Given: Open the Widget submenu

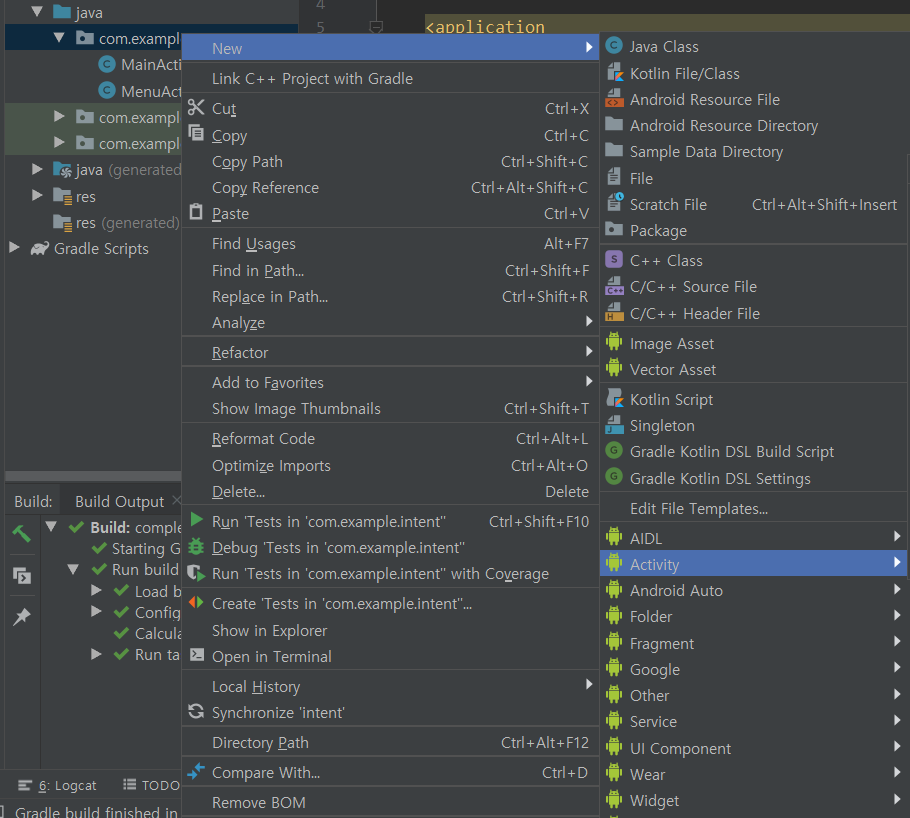Looking at the screenshot, I should tap(753, 800).
